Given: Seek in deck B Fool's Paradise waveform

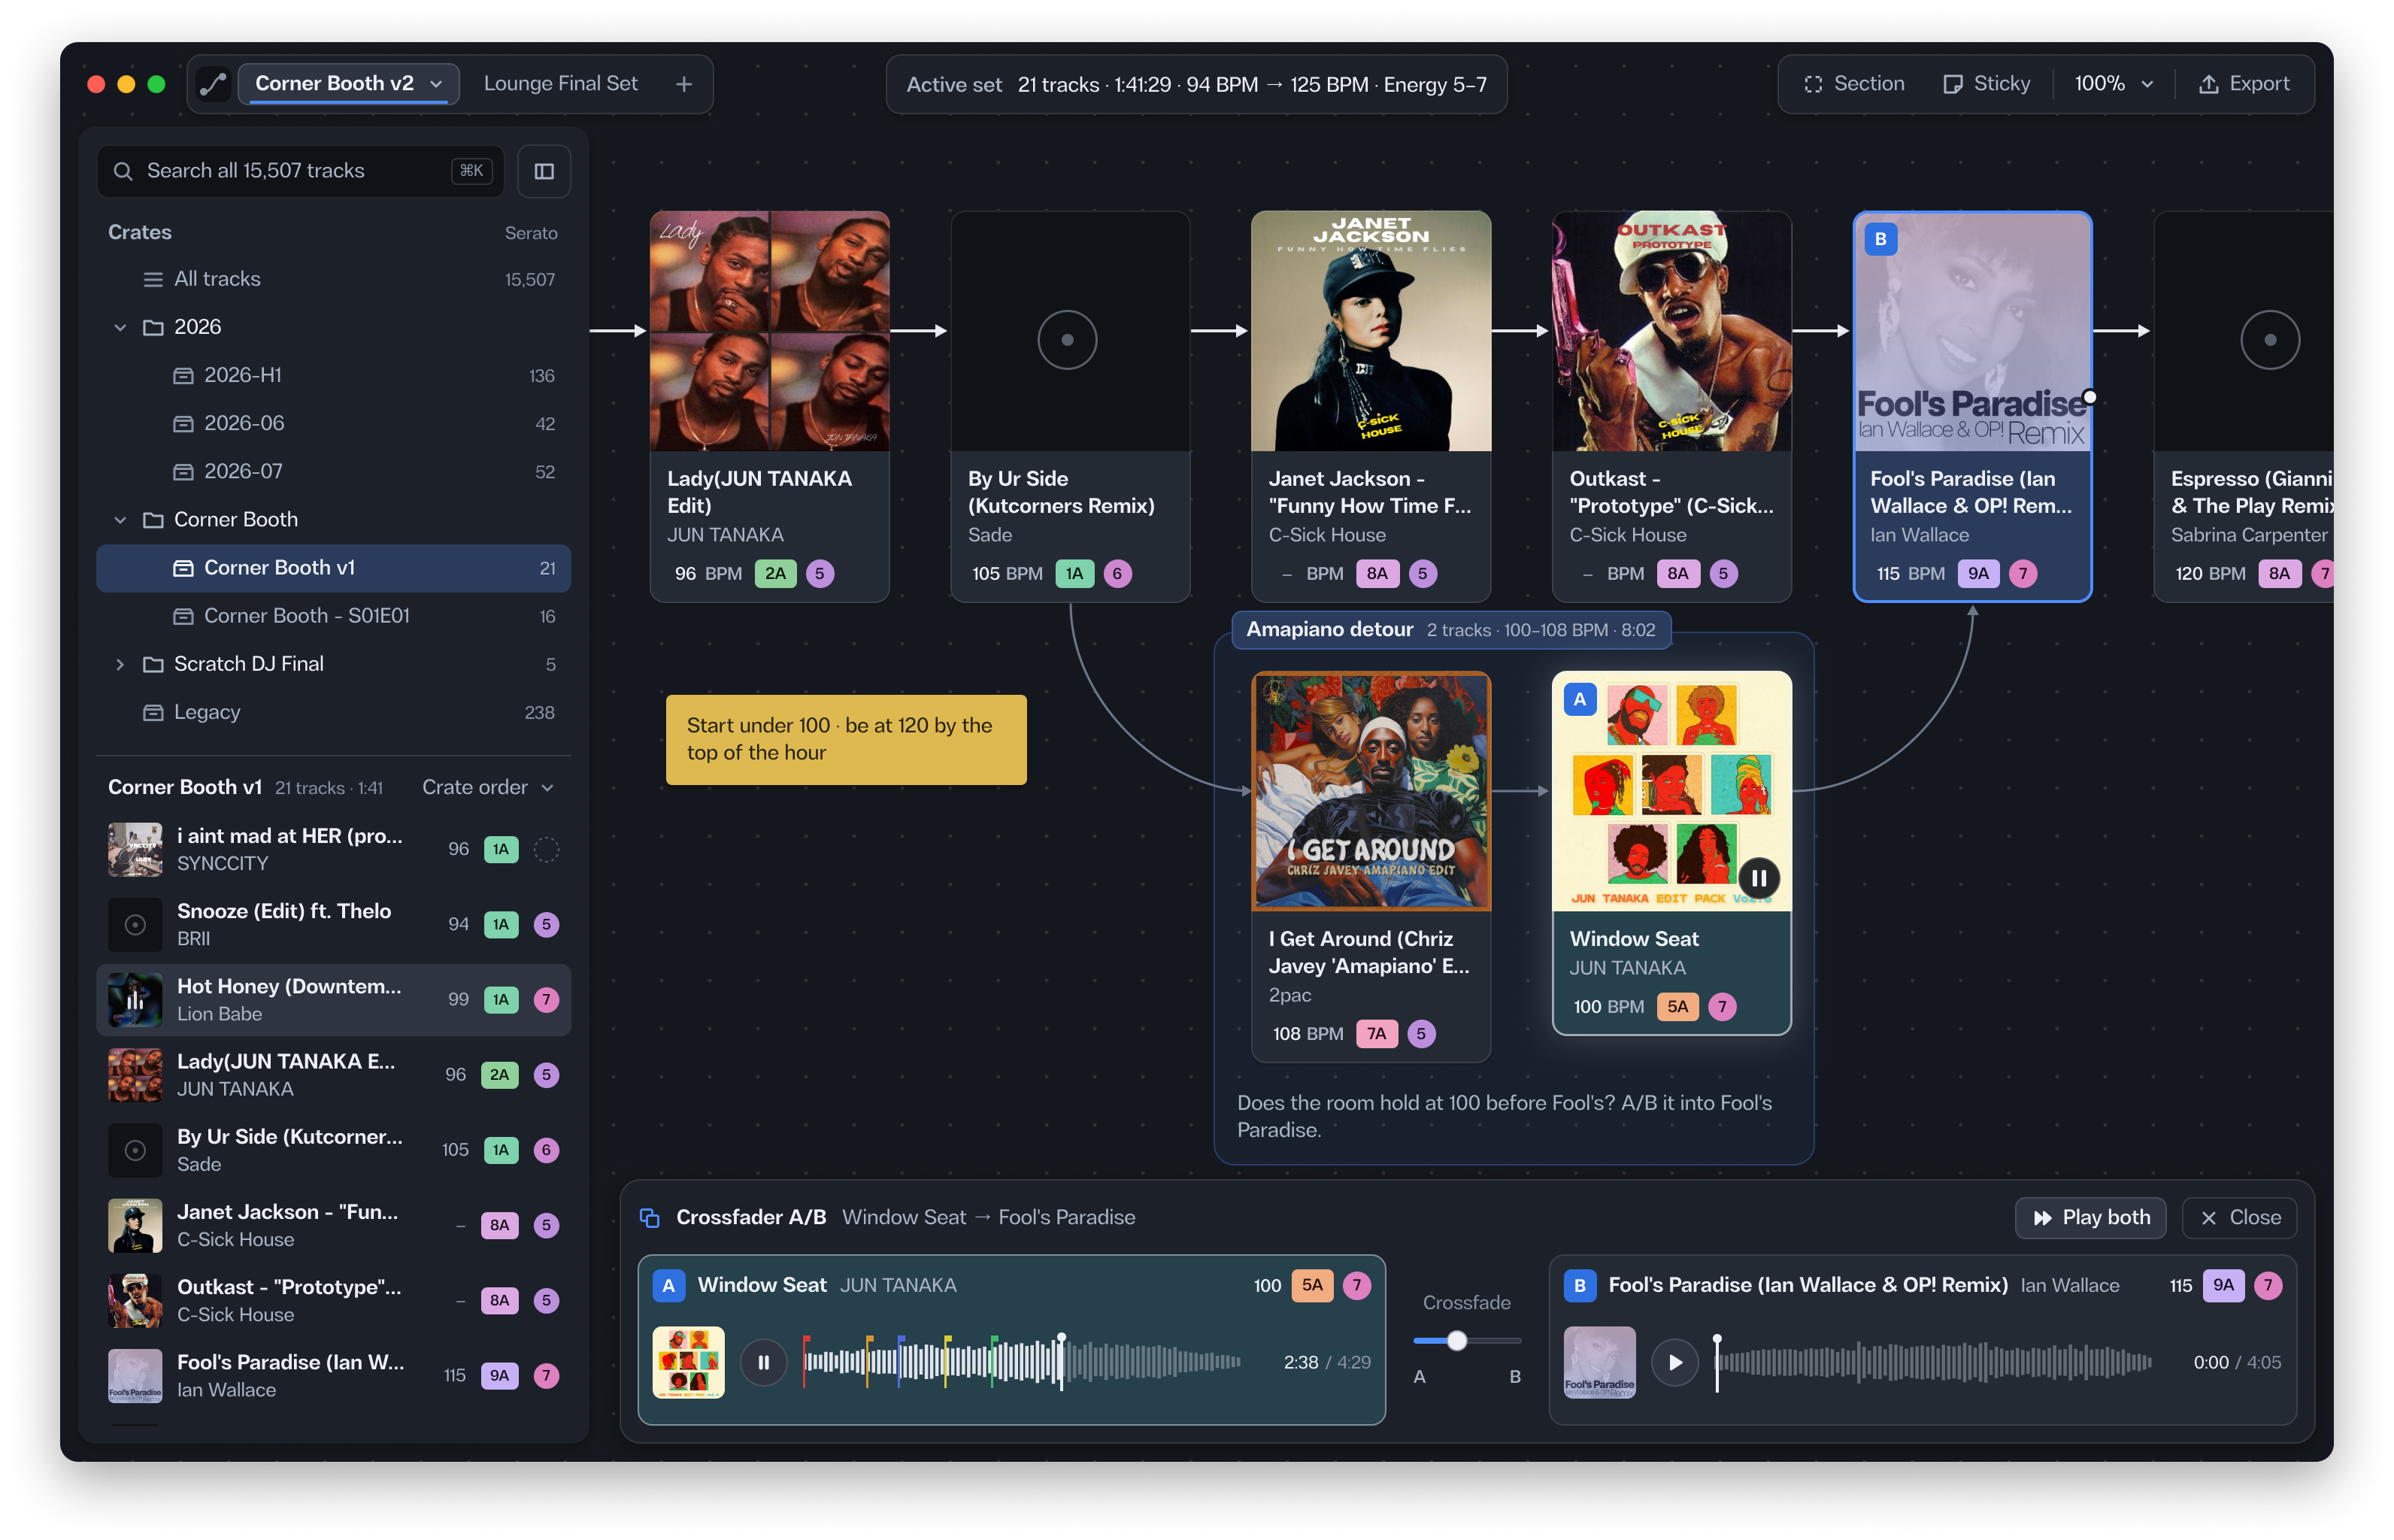Looking at the screenshot, I should tap(1933, 1362).
